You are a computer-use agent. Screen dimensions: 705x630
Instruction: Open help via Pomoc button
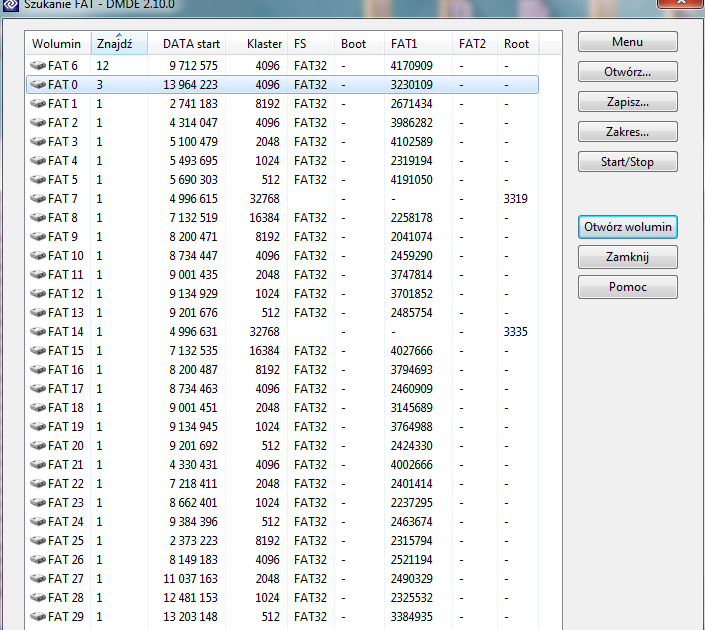pyautogui.click(x=628, y=287)
